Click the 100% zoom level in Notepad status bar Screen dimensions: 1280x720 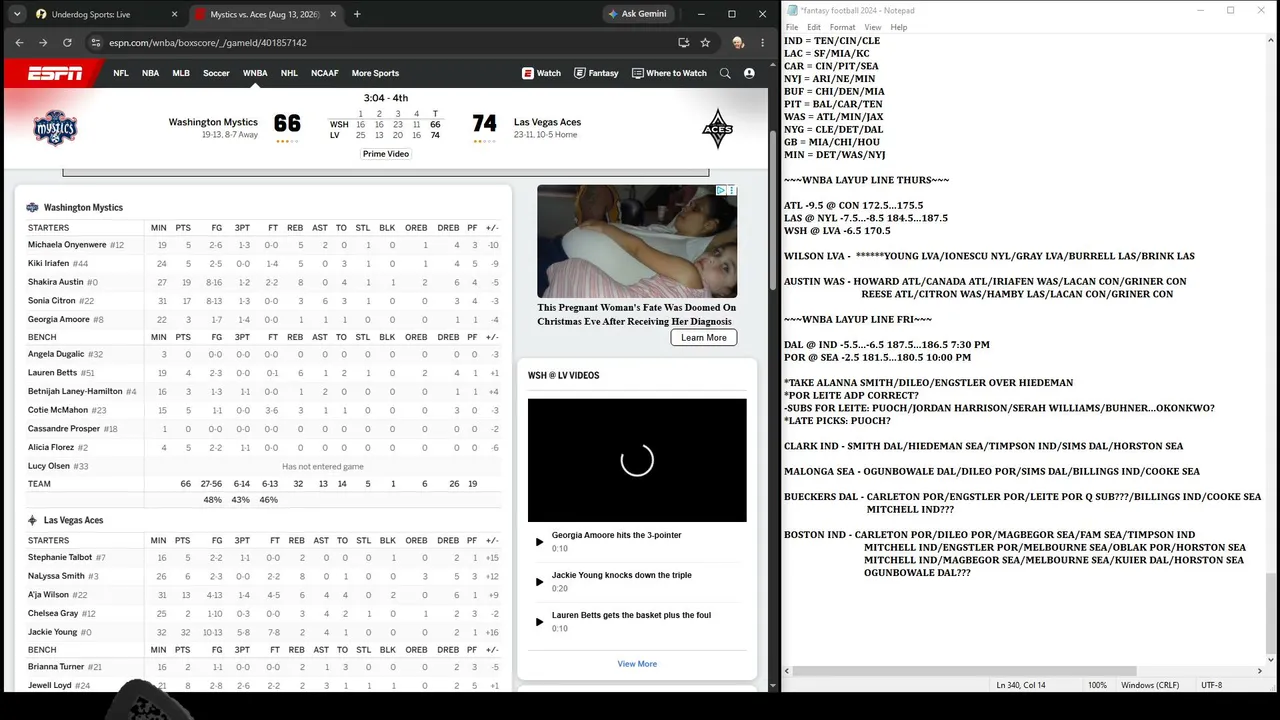1097,685
